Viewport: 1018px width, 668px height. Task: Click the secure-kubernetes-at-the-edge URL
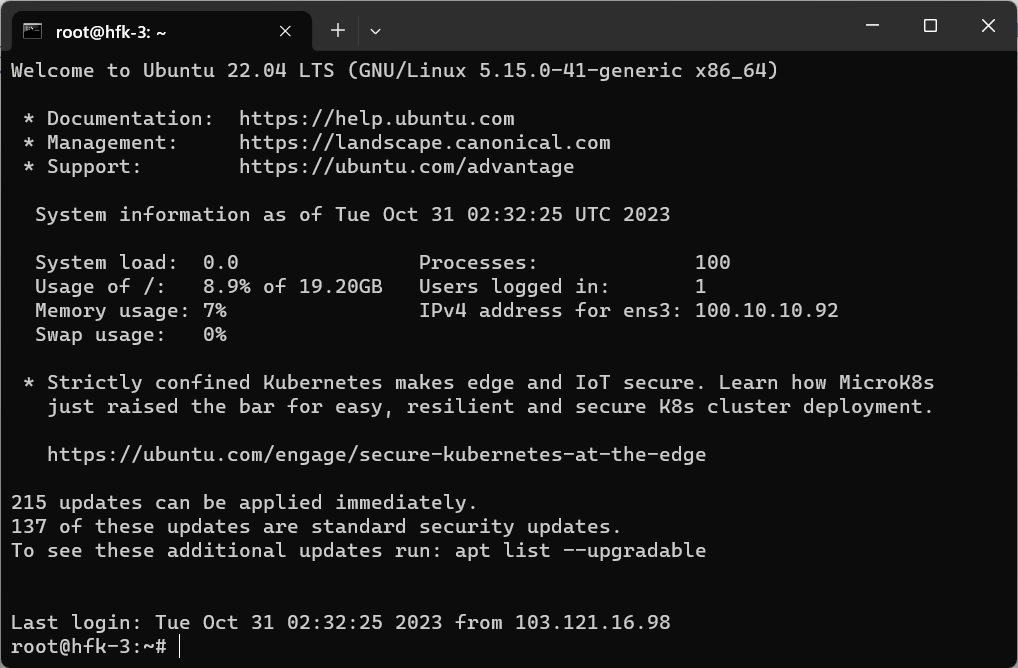376,455
